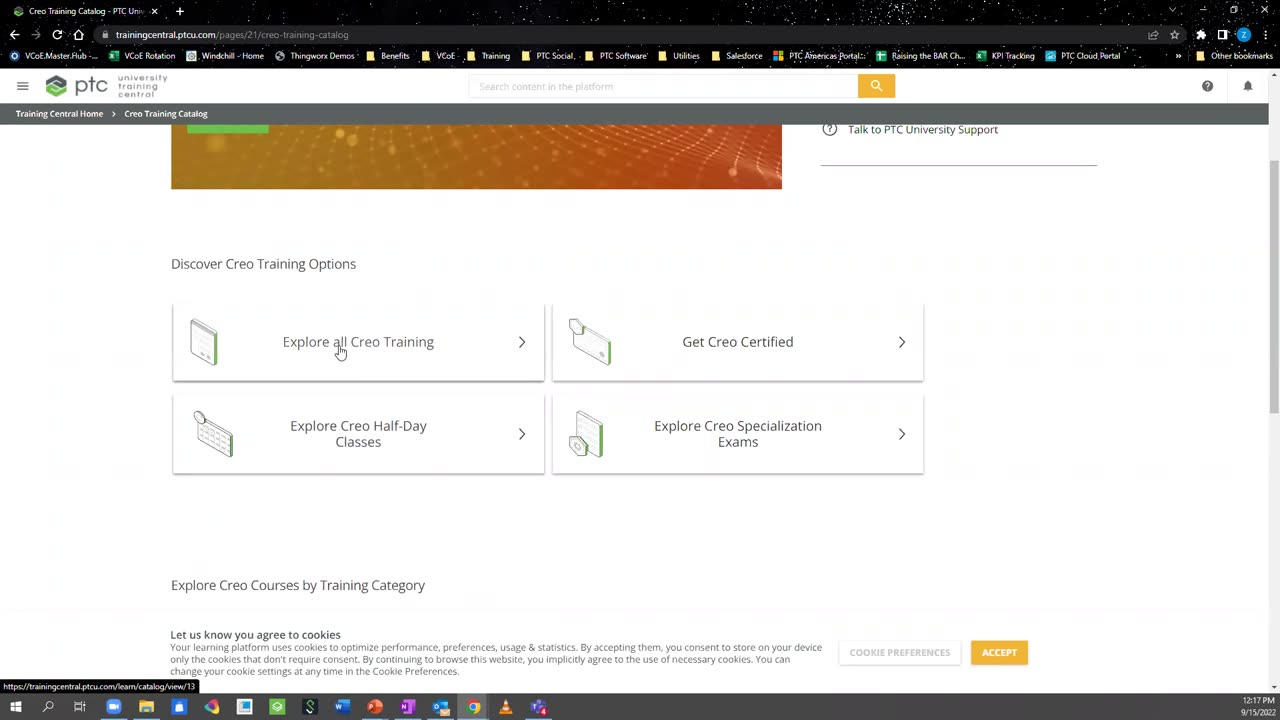This screenshot has width=1280, height=720.
Task: Open COOKIE PREFERENCES
Action: 900,653
